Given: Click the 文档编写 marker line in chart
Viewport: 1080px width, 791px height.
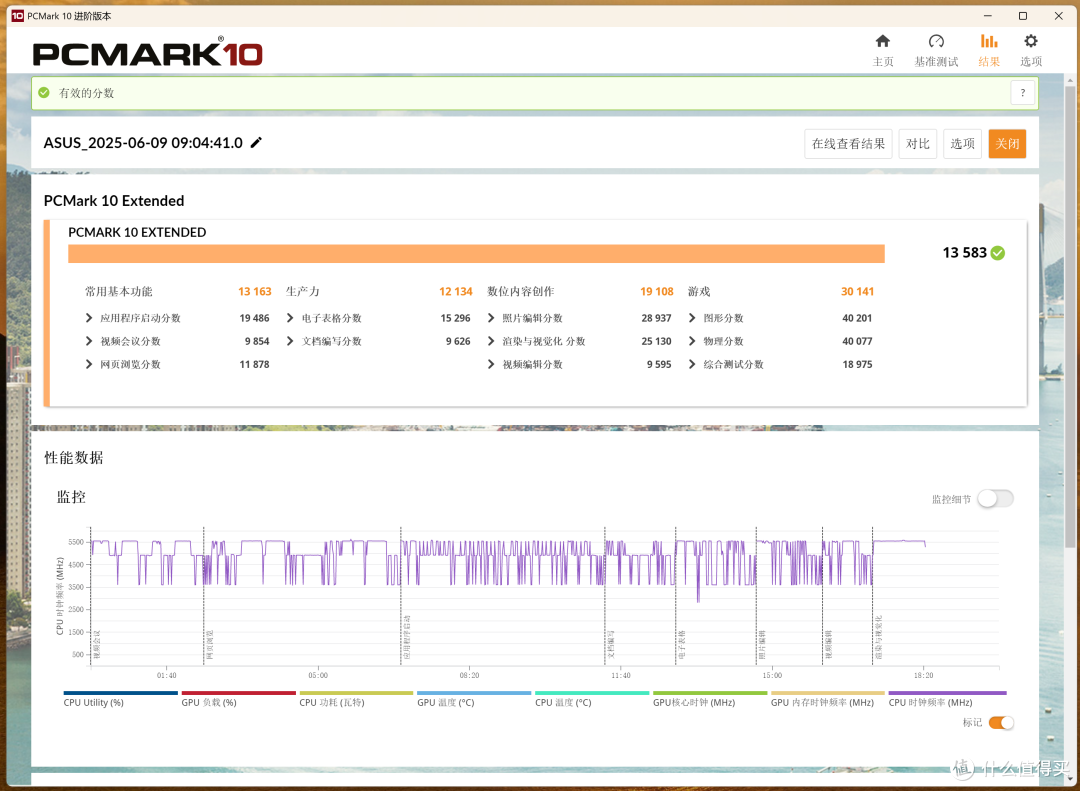Looking at the screenshot, I should pos(605,597).
